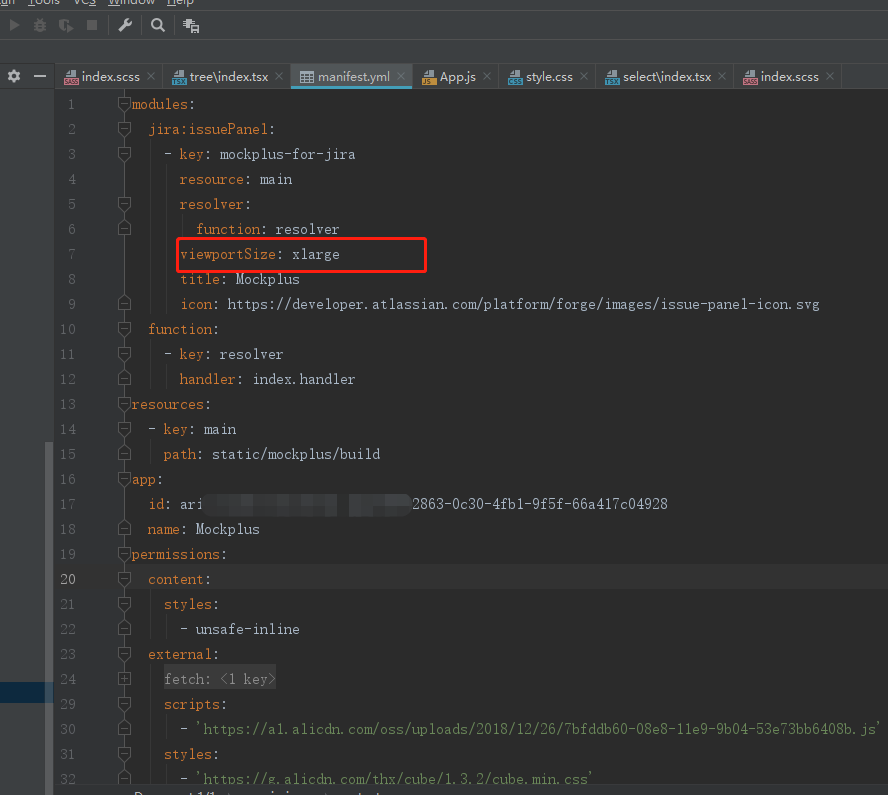The width and height of the screenshot is (888, 795).
Task: Open the App.js tab
Action: point(457,76)
